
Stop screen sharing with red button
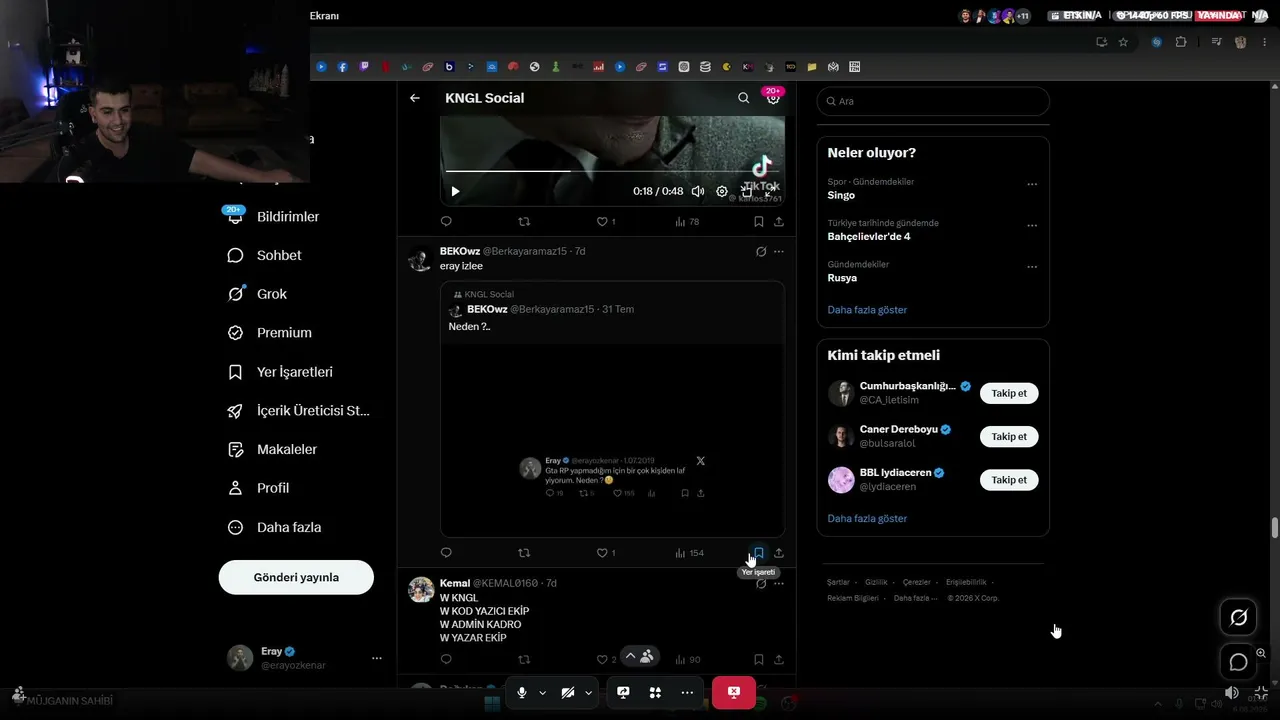(x=733, y=692)
